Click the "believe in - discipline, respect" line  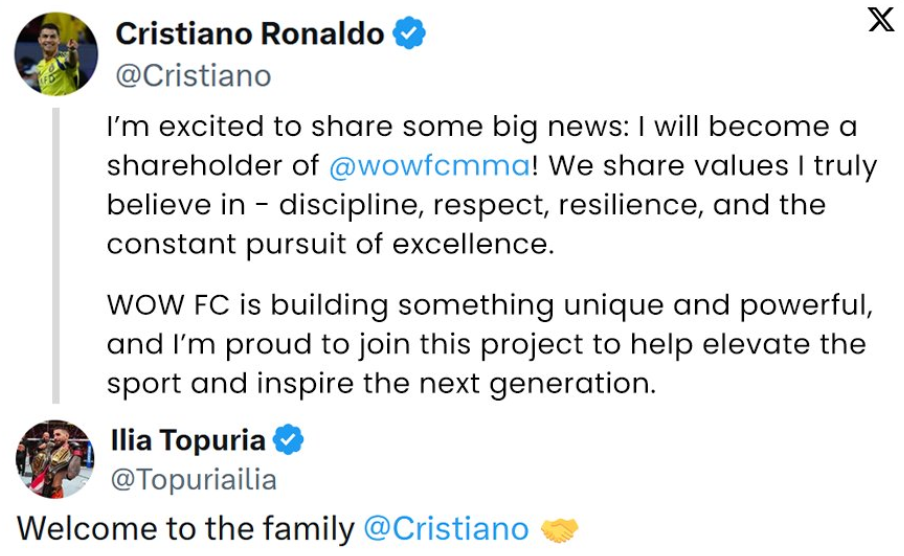tap(466, 205)
